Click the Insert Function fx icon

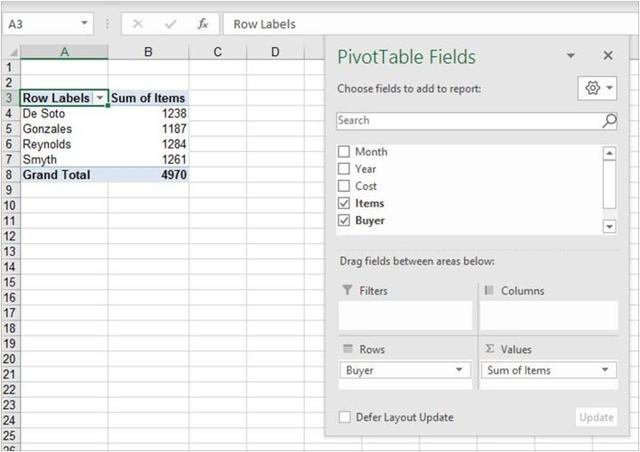203,24
